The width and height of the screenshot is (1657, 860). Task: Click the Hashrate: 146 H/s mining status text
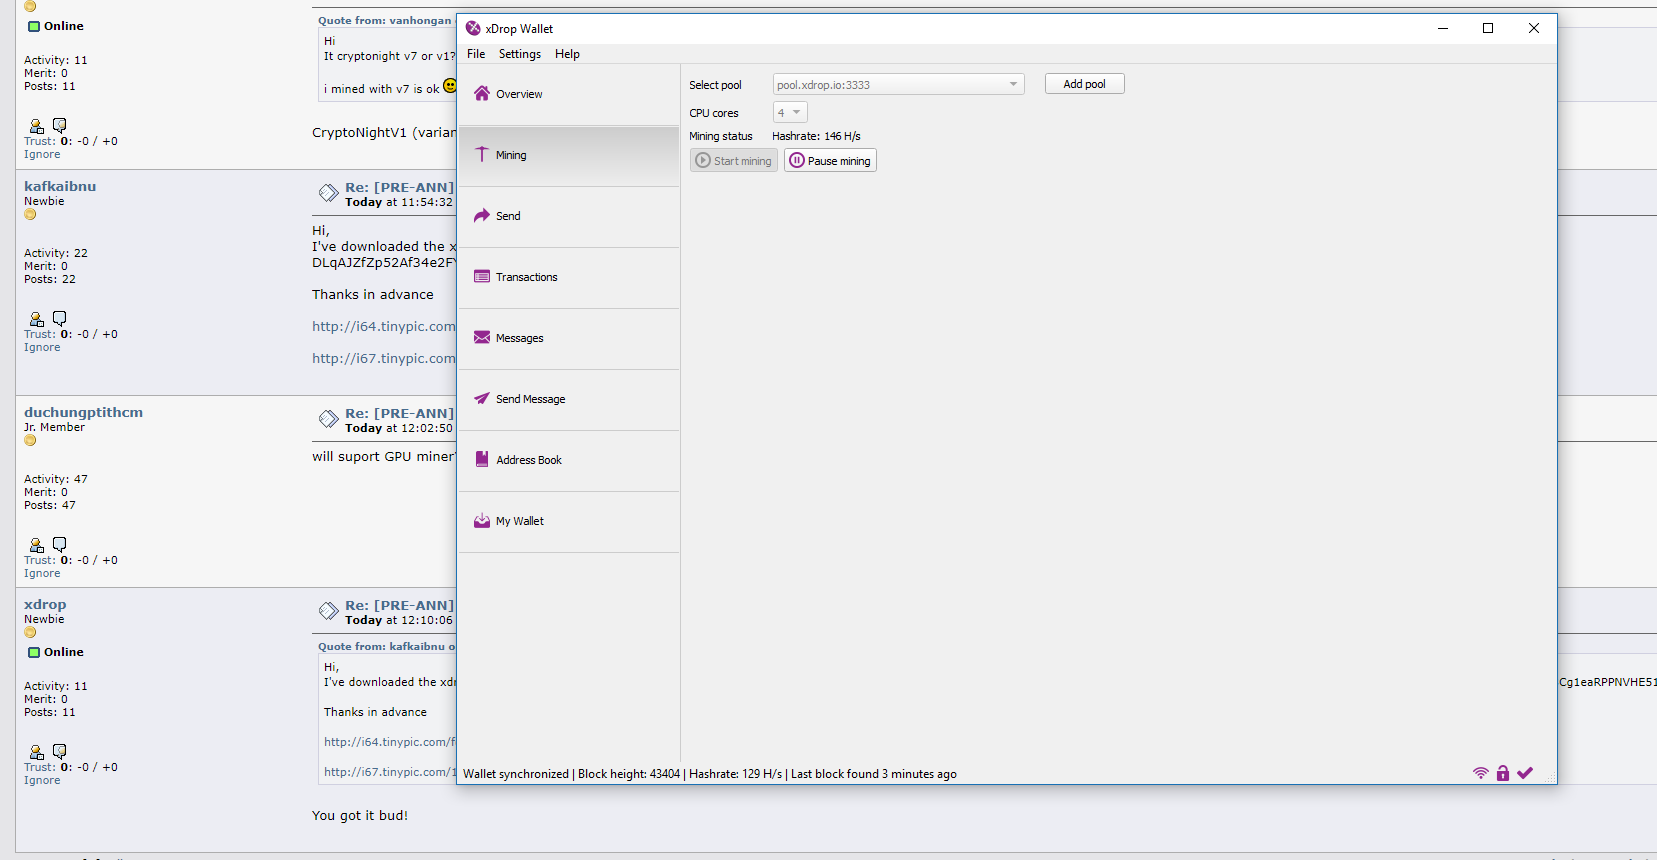tap(816, 136)
